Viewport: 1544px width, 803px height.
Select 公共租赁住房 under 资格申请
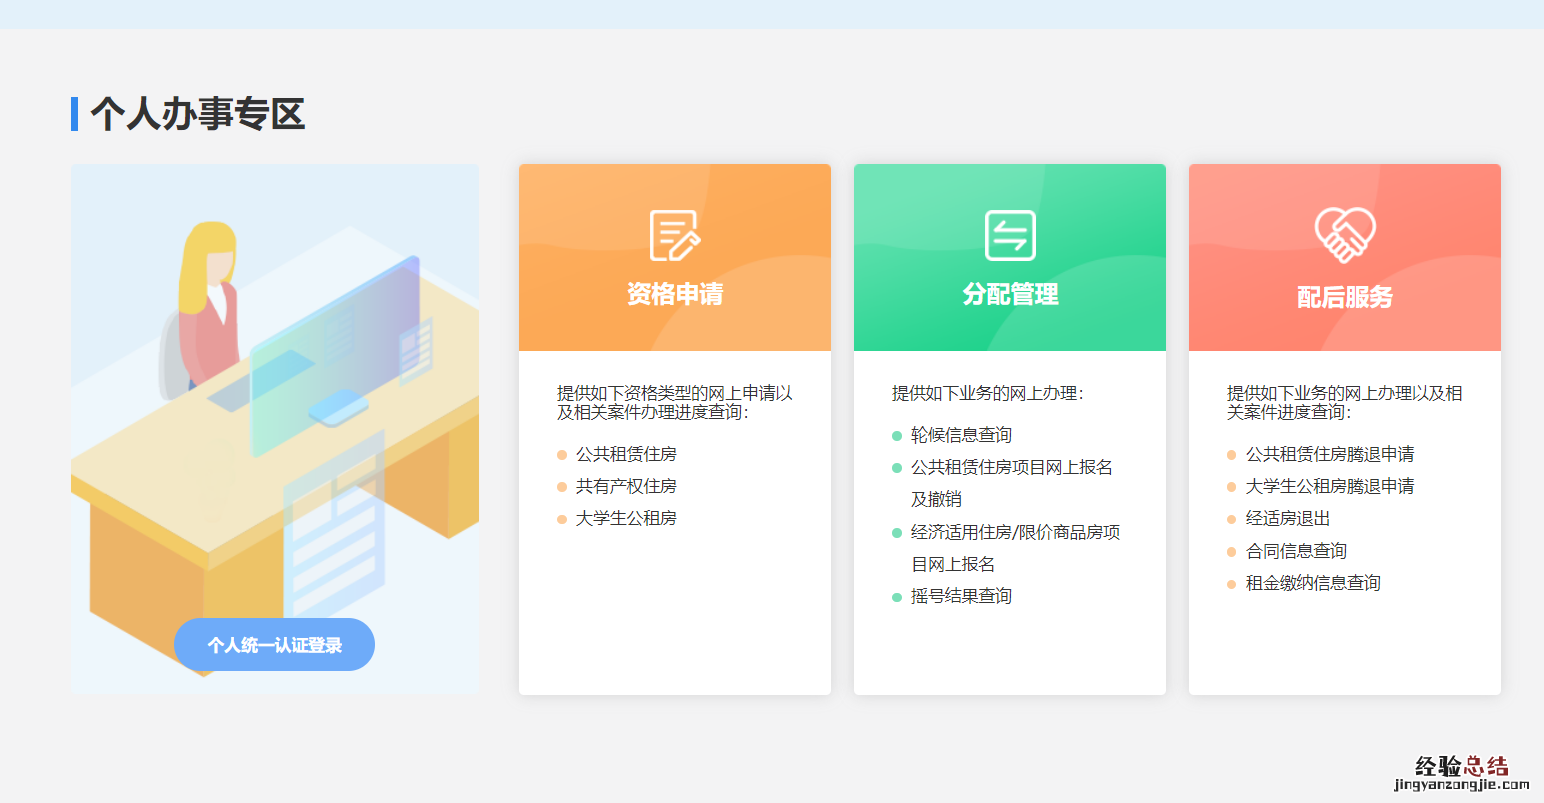pyautogui.click(x=626, y=454)
